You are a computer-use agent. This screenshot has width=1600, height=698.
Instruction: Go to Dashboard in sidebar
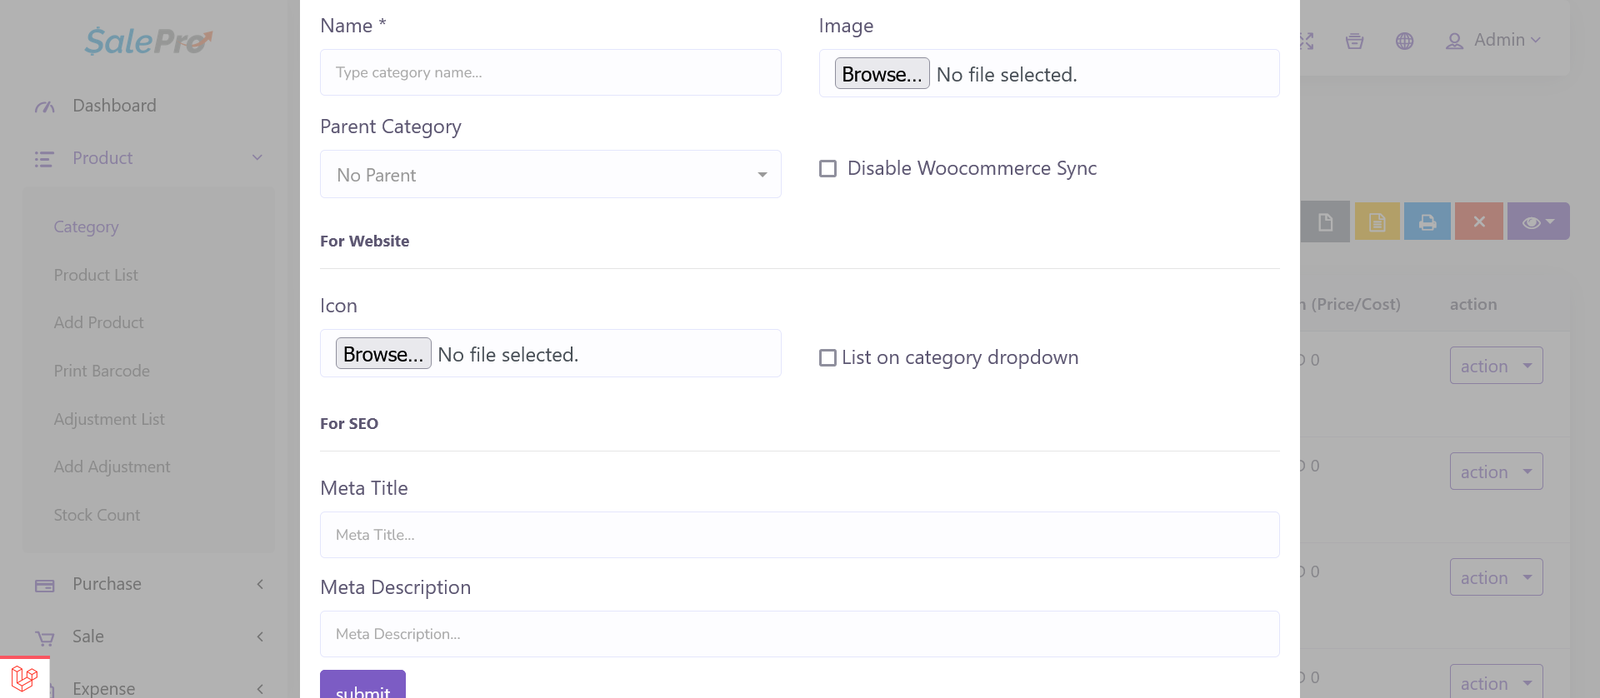[x=114, y=106]
